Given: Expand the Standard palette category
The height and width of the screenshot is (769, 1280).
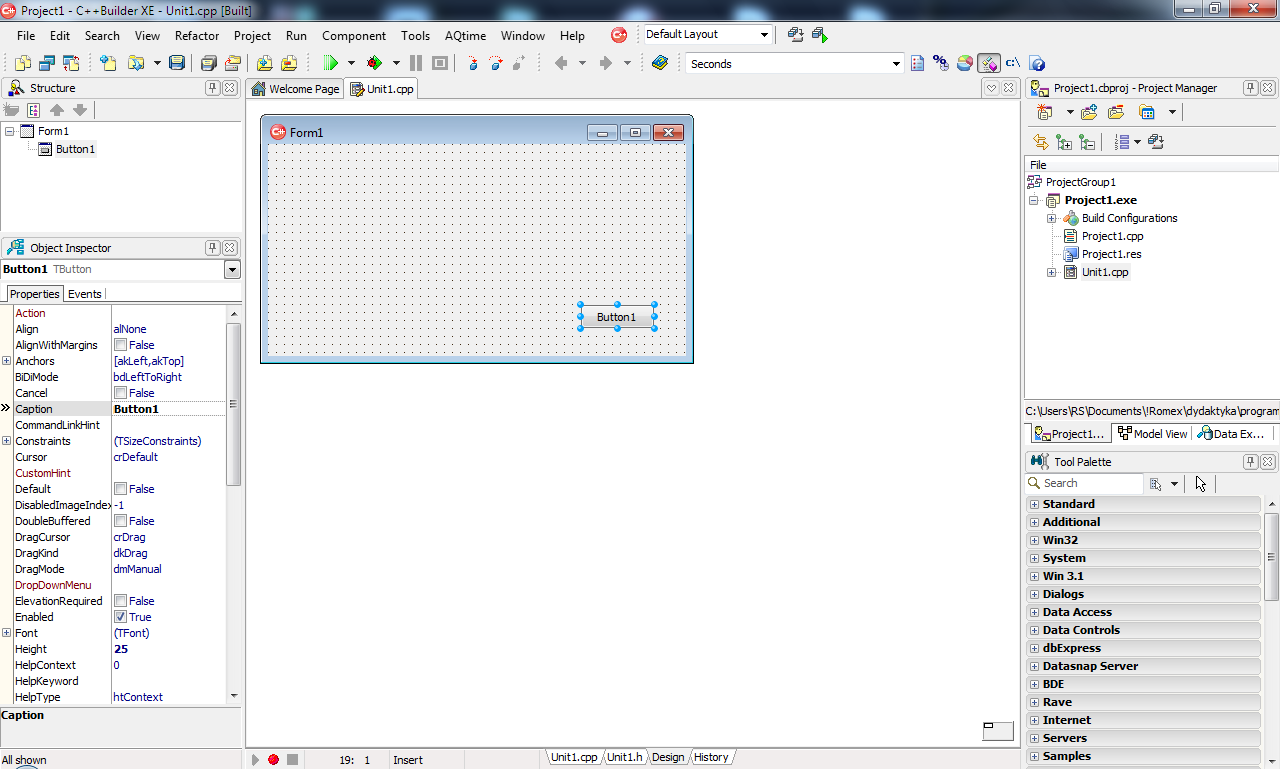Looking at the screenshot, I should click(1035, 504).
